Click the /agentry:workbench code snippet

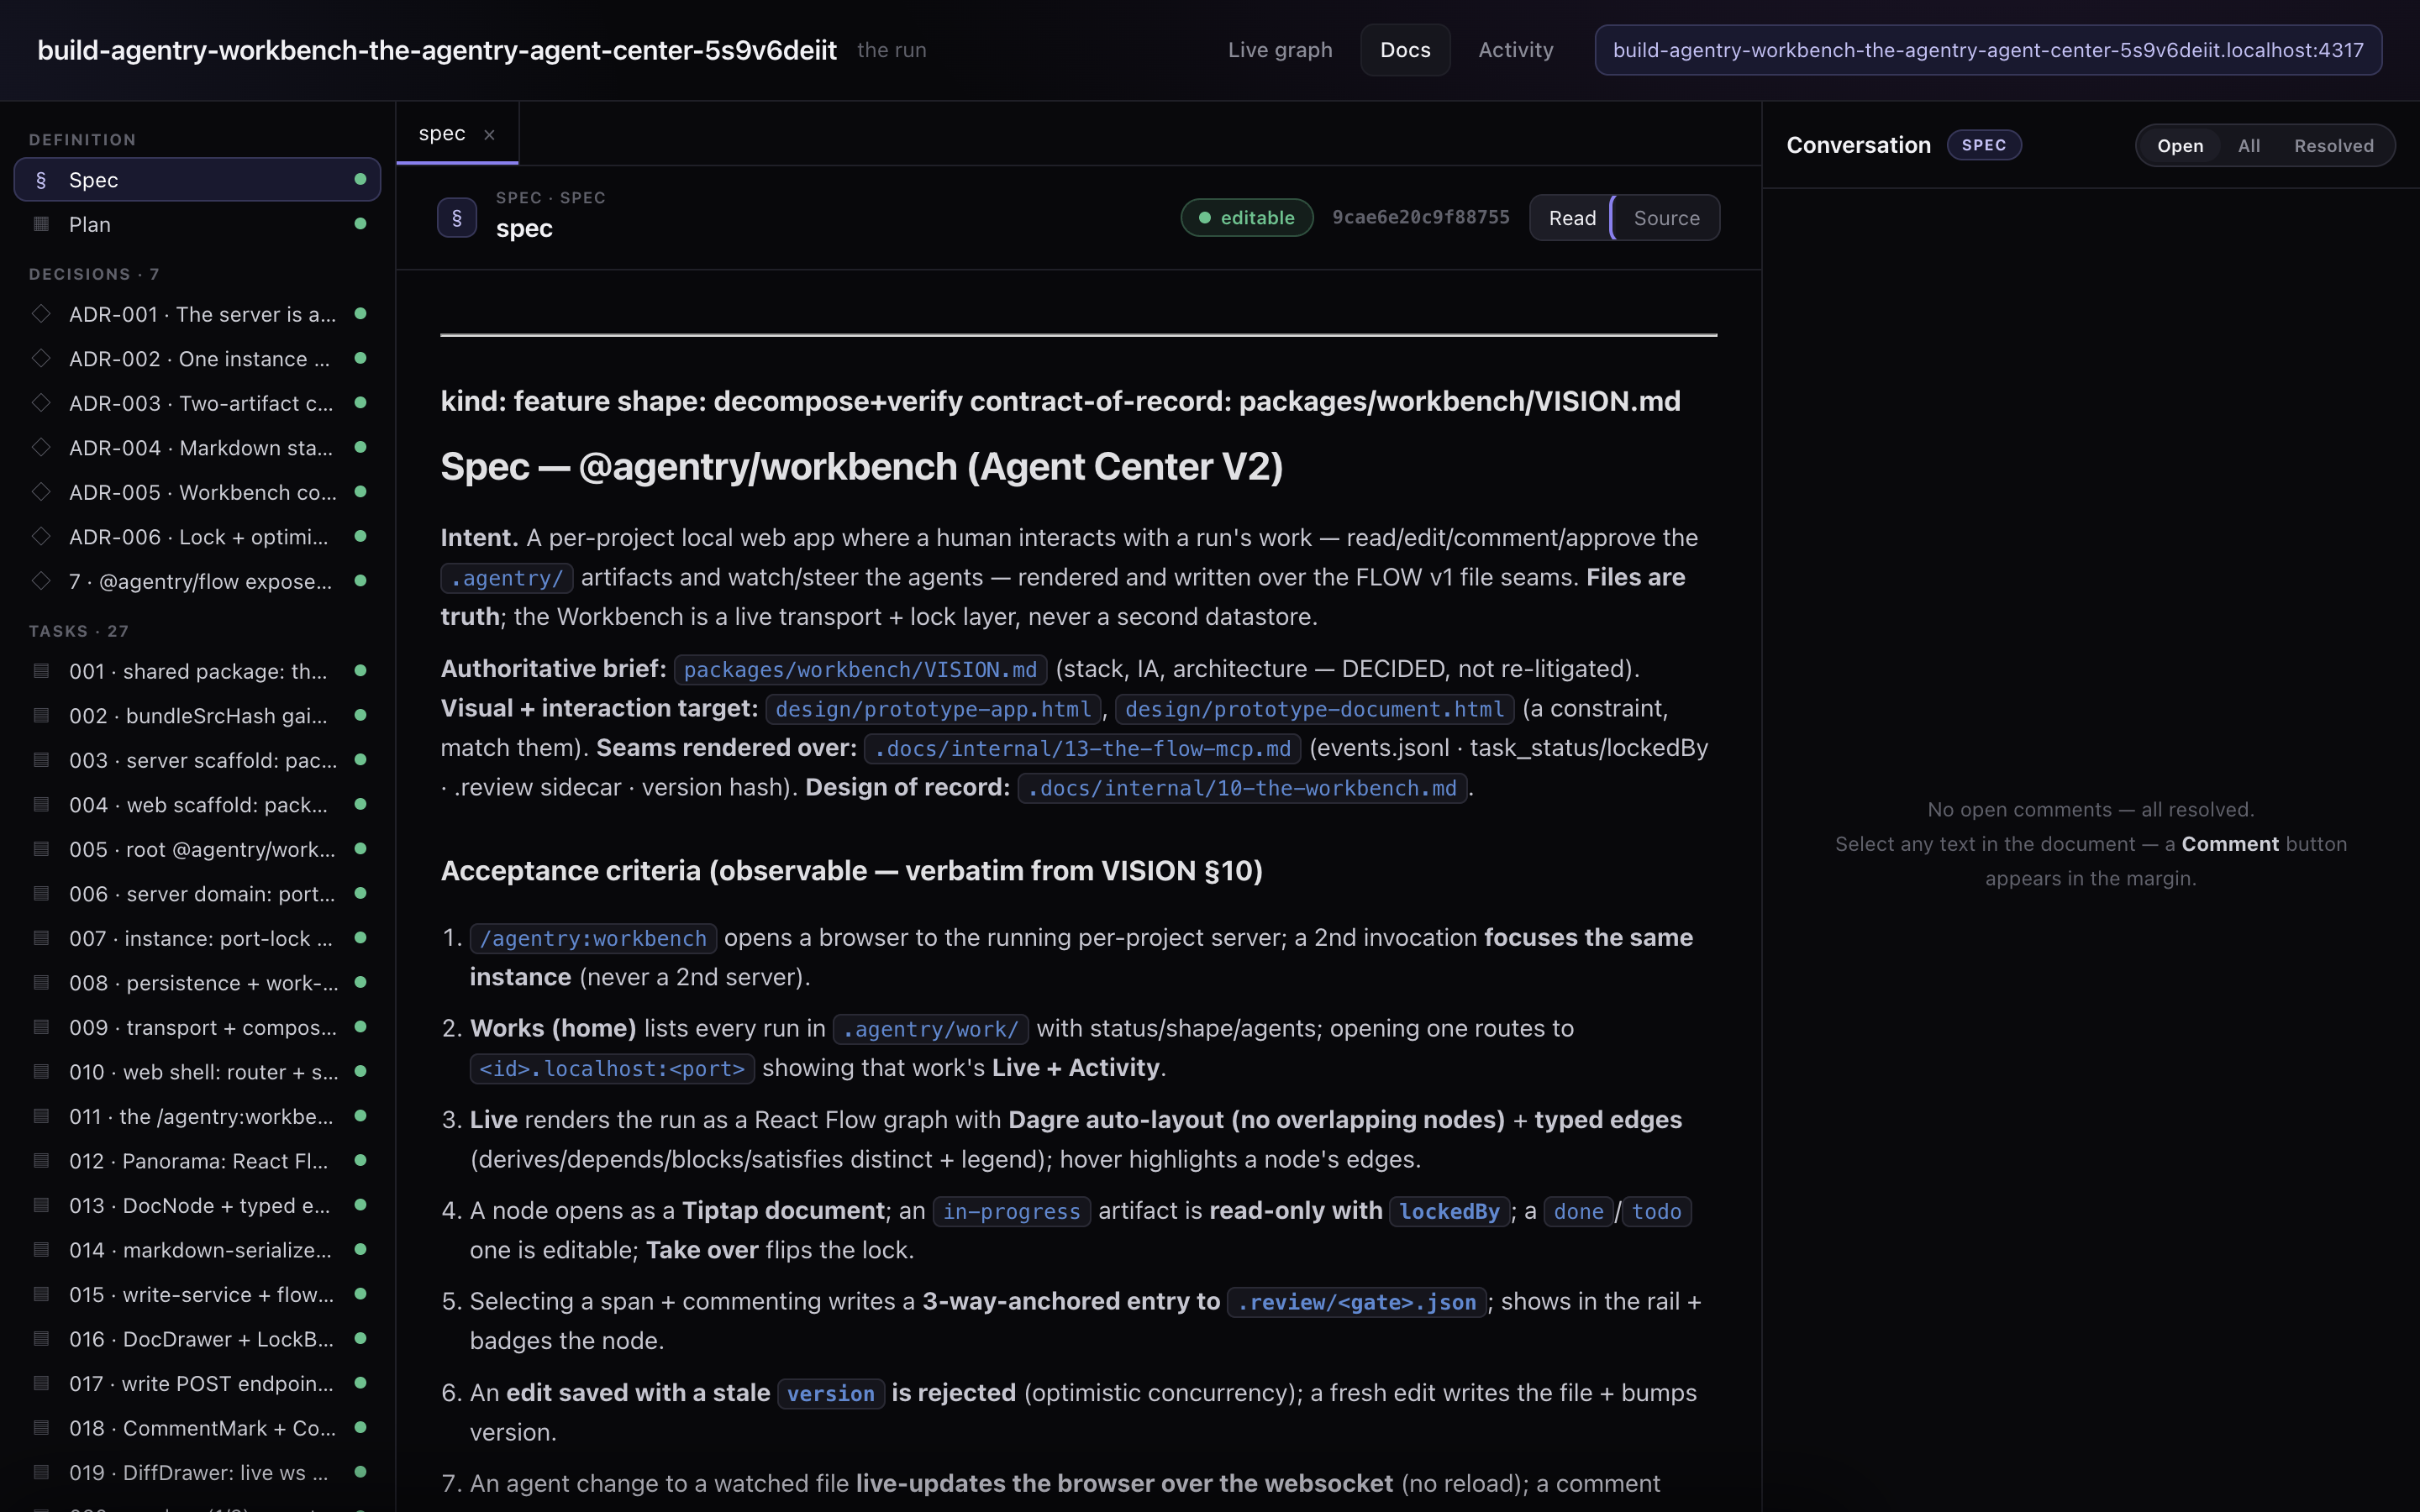593,938
